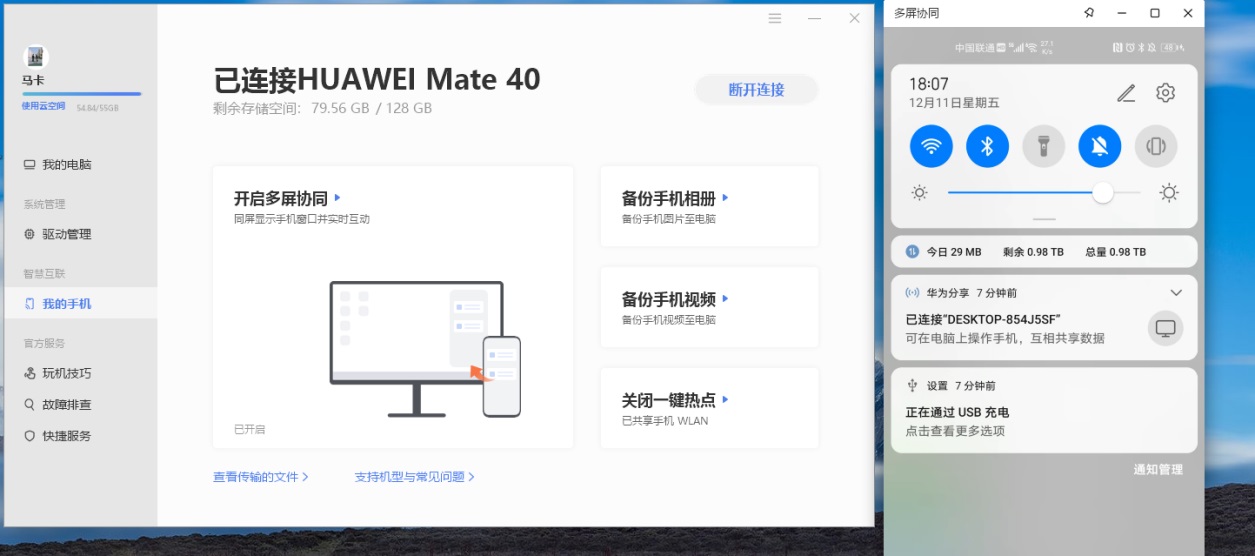Pin the 多屏协同 window
The image size is (1255, 556).
point(1089,13)
